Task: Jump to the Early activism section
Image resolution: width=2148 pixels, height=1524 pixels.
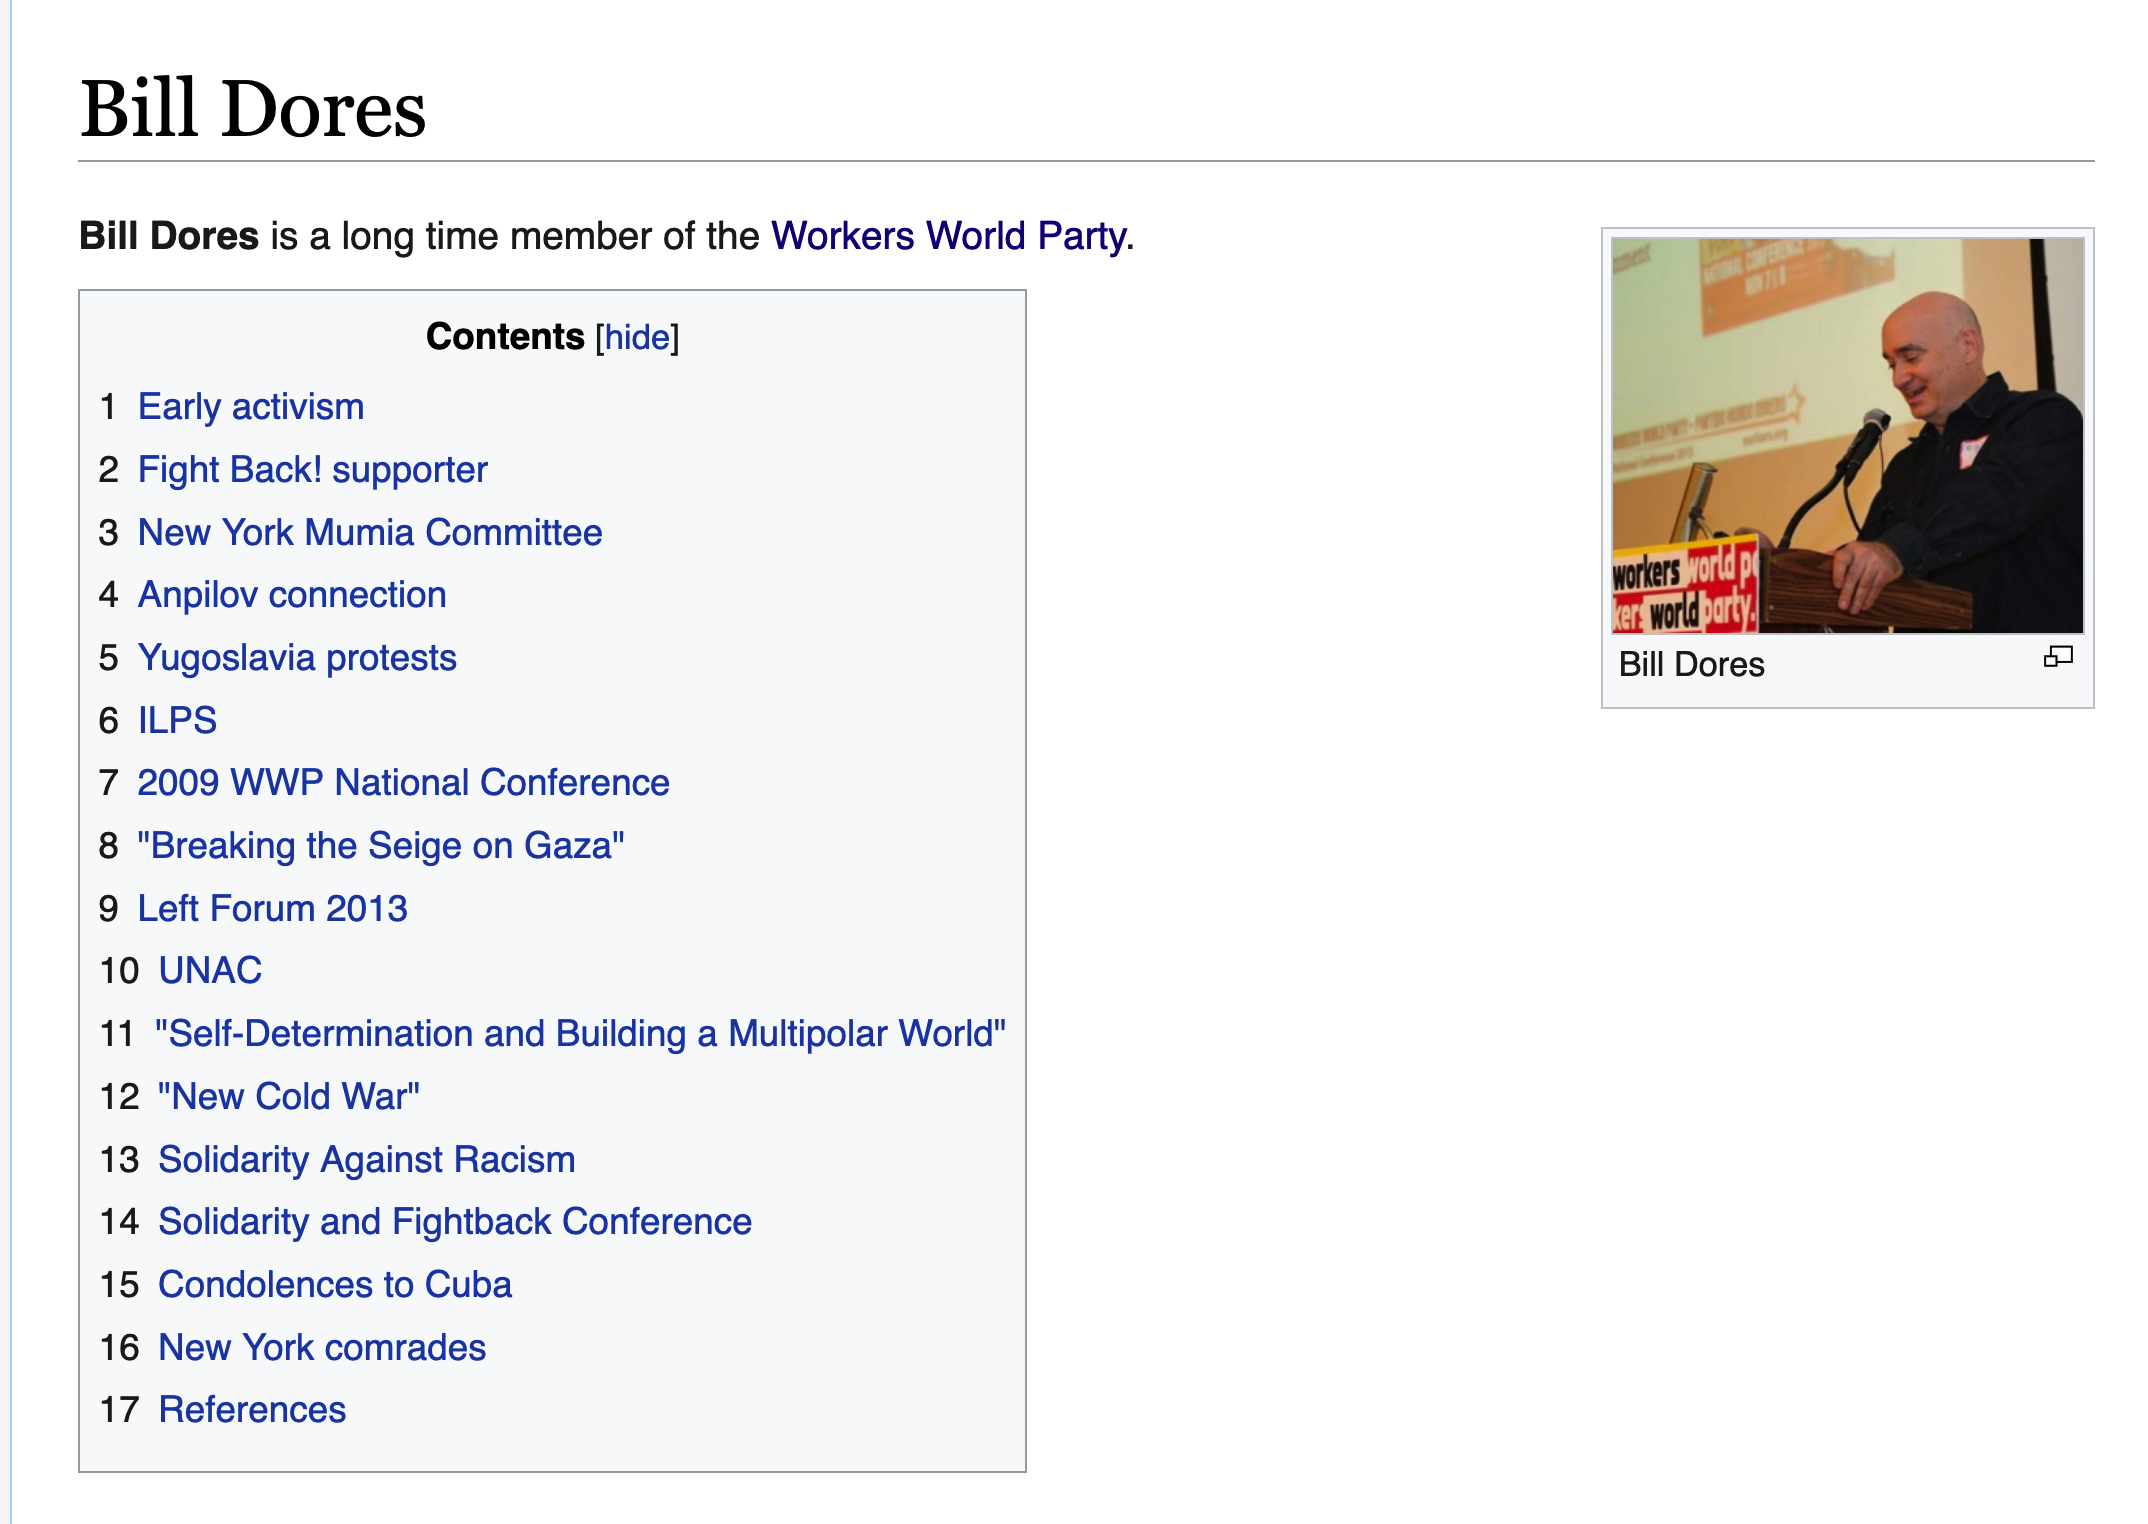Action: [251, 407]
